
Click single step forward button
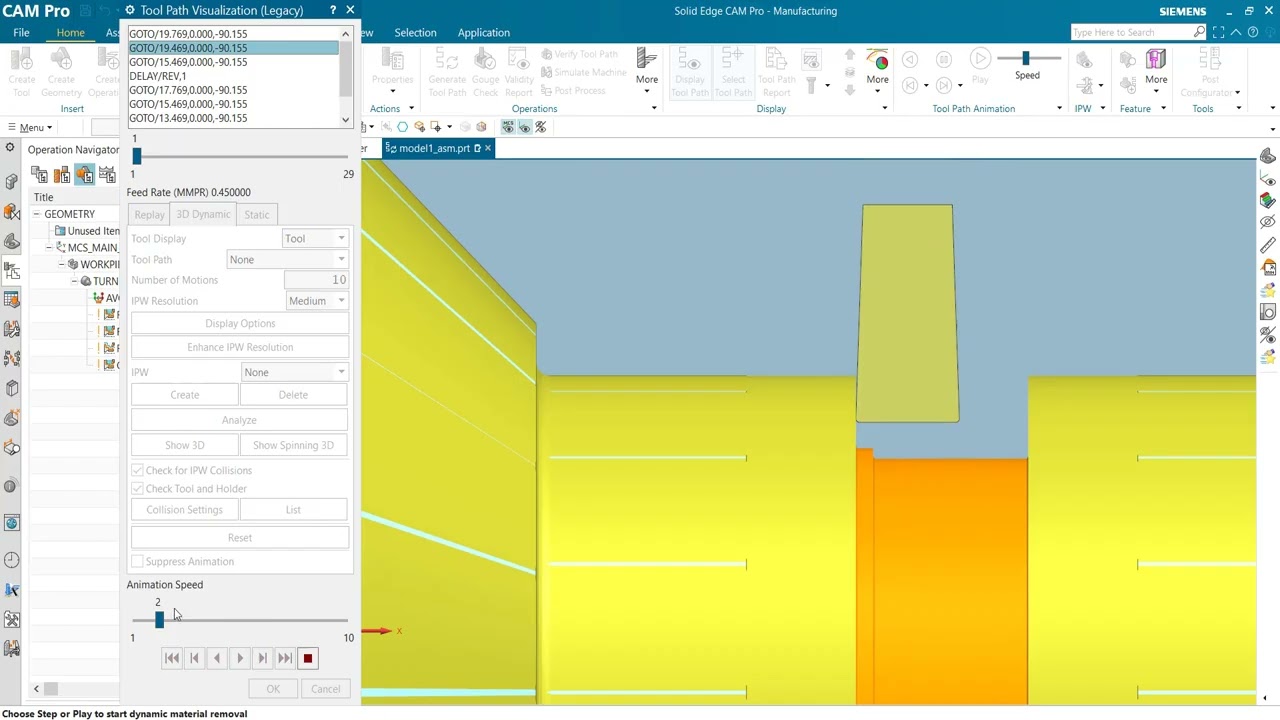(262, 658)
